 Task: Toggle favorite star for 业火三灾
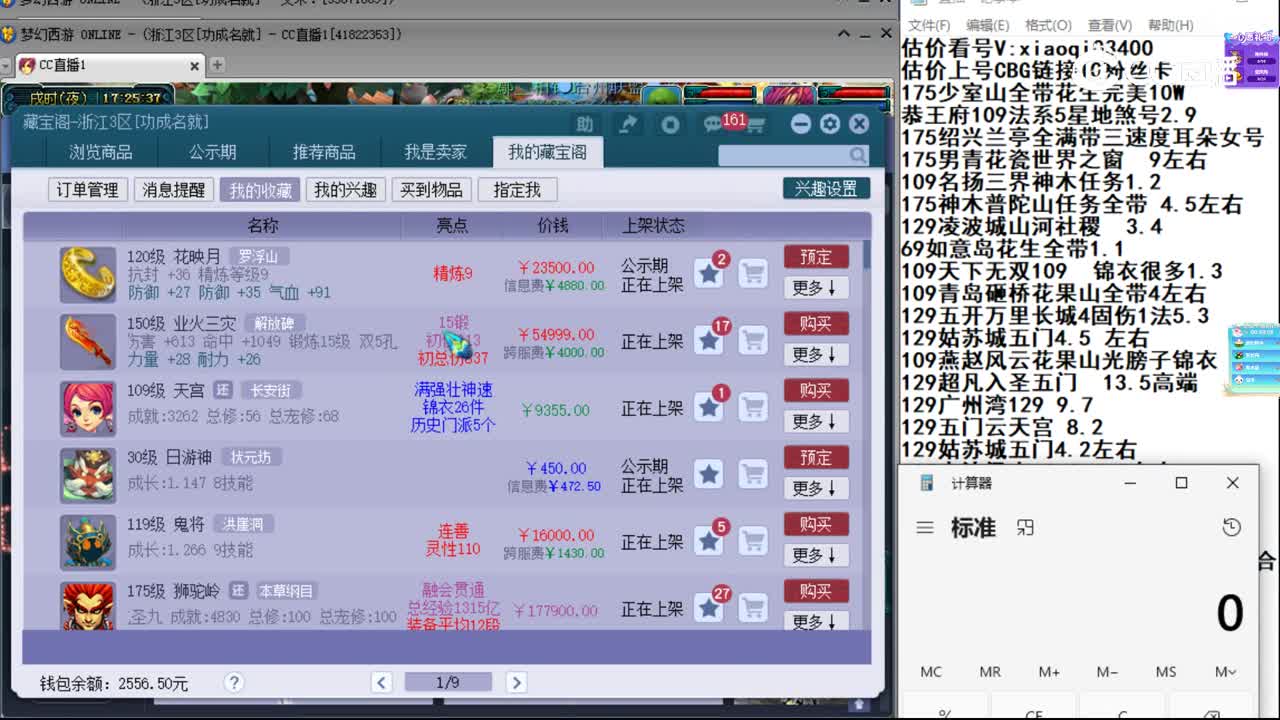(709, 340)
